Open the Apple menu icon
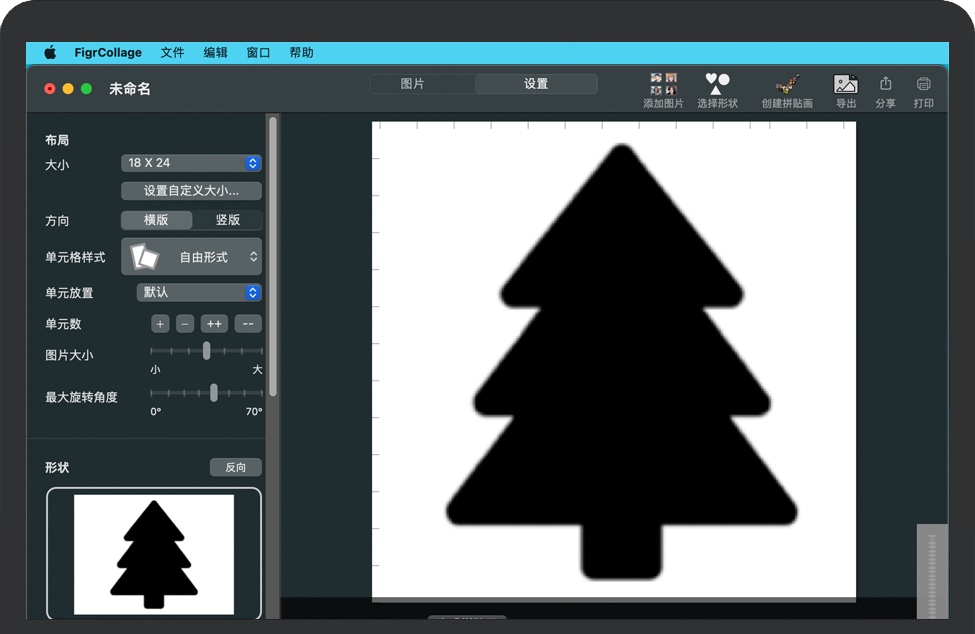 [x=50, y=53]
